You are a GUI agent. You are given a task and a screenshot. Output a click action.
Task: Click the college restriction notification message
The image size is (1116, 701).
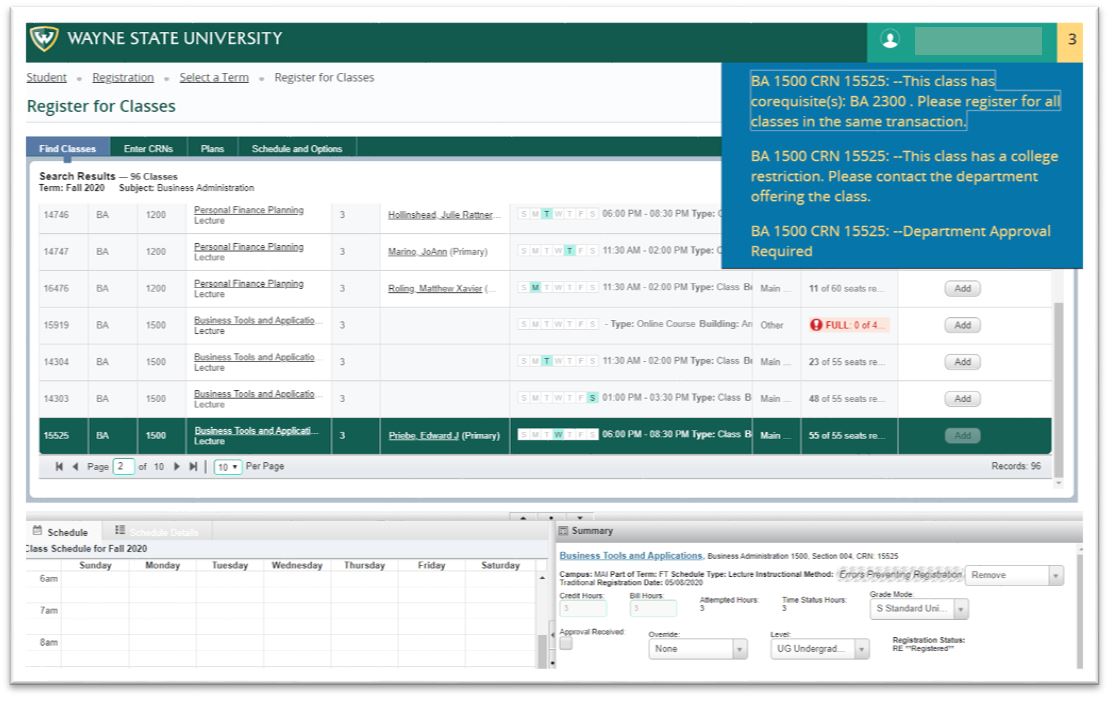point(905,176)
